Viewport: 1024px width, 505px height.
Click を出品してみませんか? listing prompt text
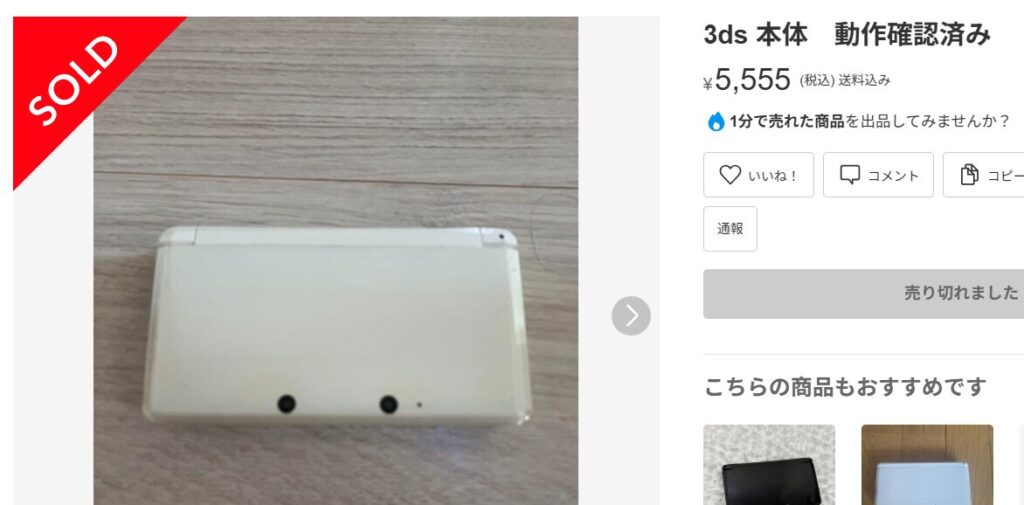click(928, 122)
